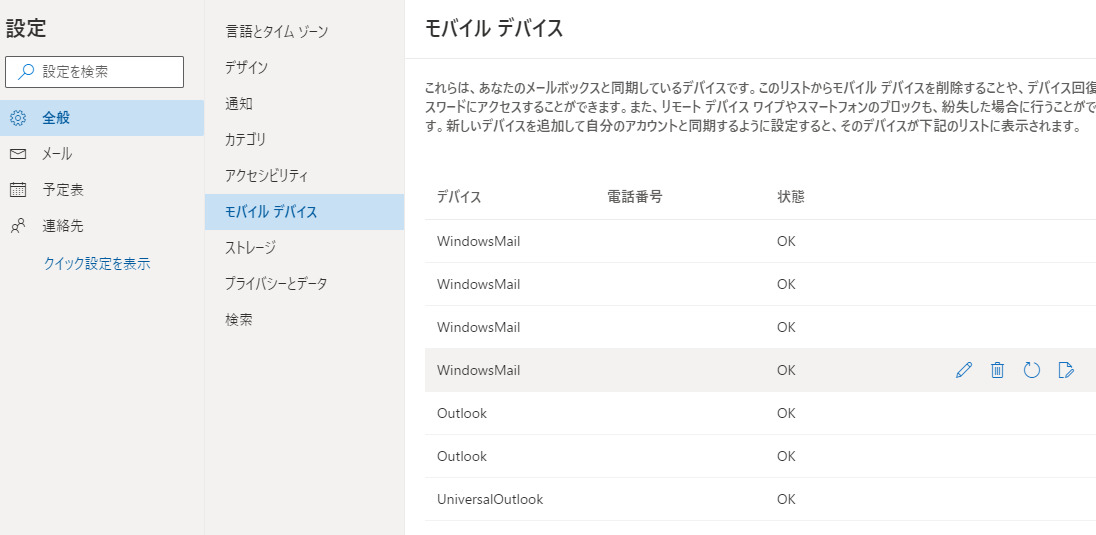Click the pencil edit icon on highlighted WindowsMail row
The height and width of the screenshot is (535, 1096).
(x=964, y=370)
